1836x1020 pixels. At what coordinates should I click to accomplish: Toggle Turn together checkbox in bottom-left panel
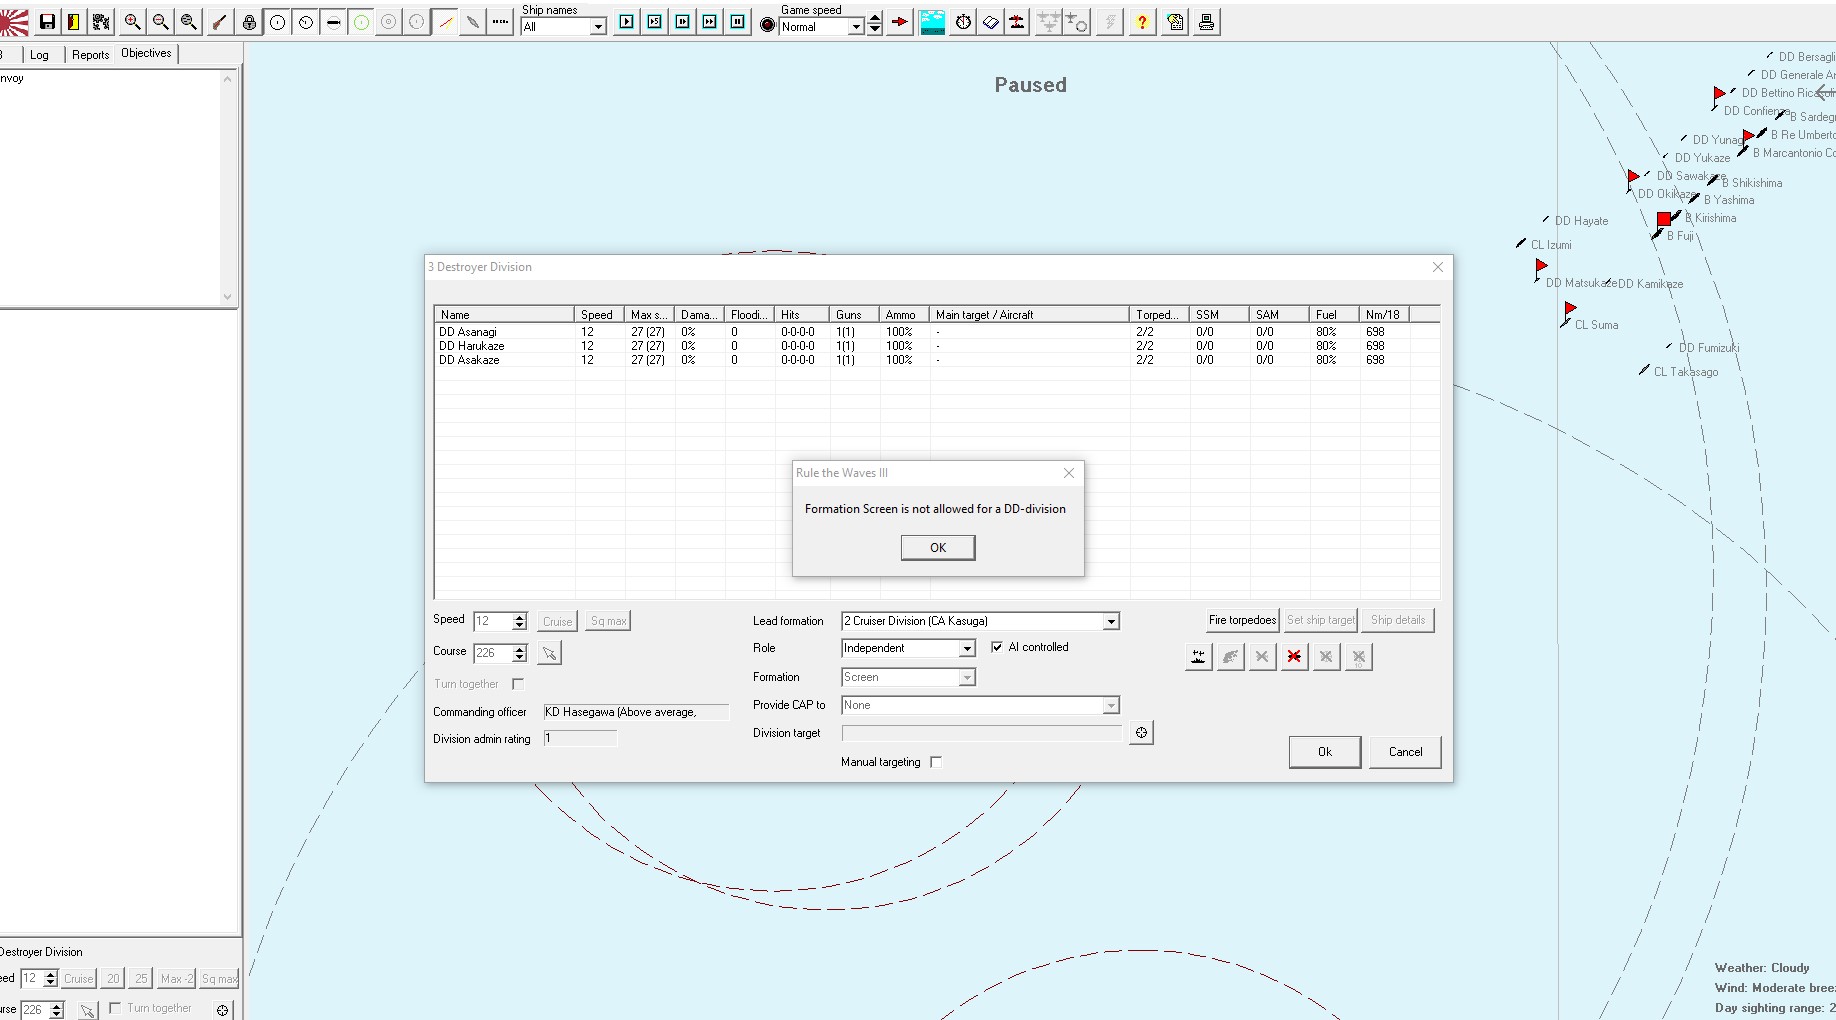point(115,1008)
